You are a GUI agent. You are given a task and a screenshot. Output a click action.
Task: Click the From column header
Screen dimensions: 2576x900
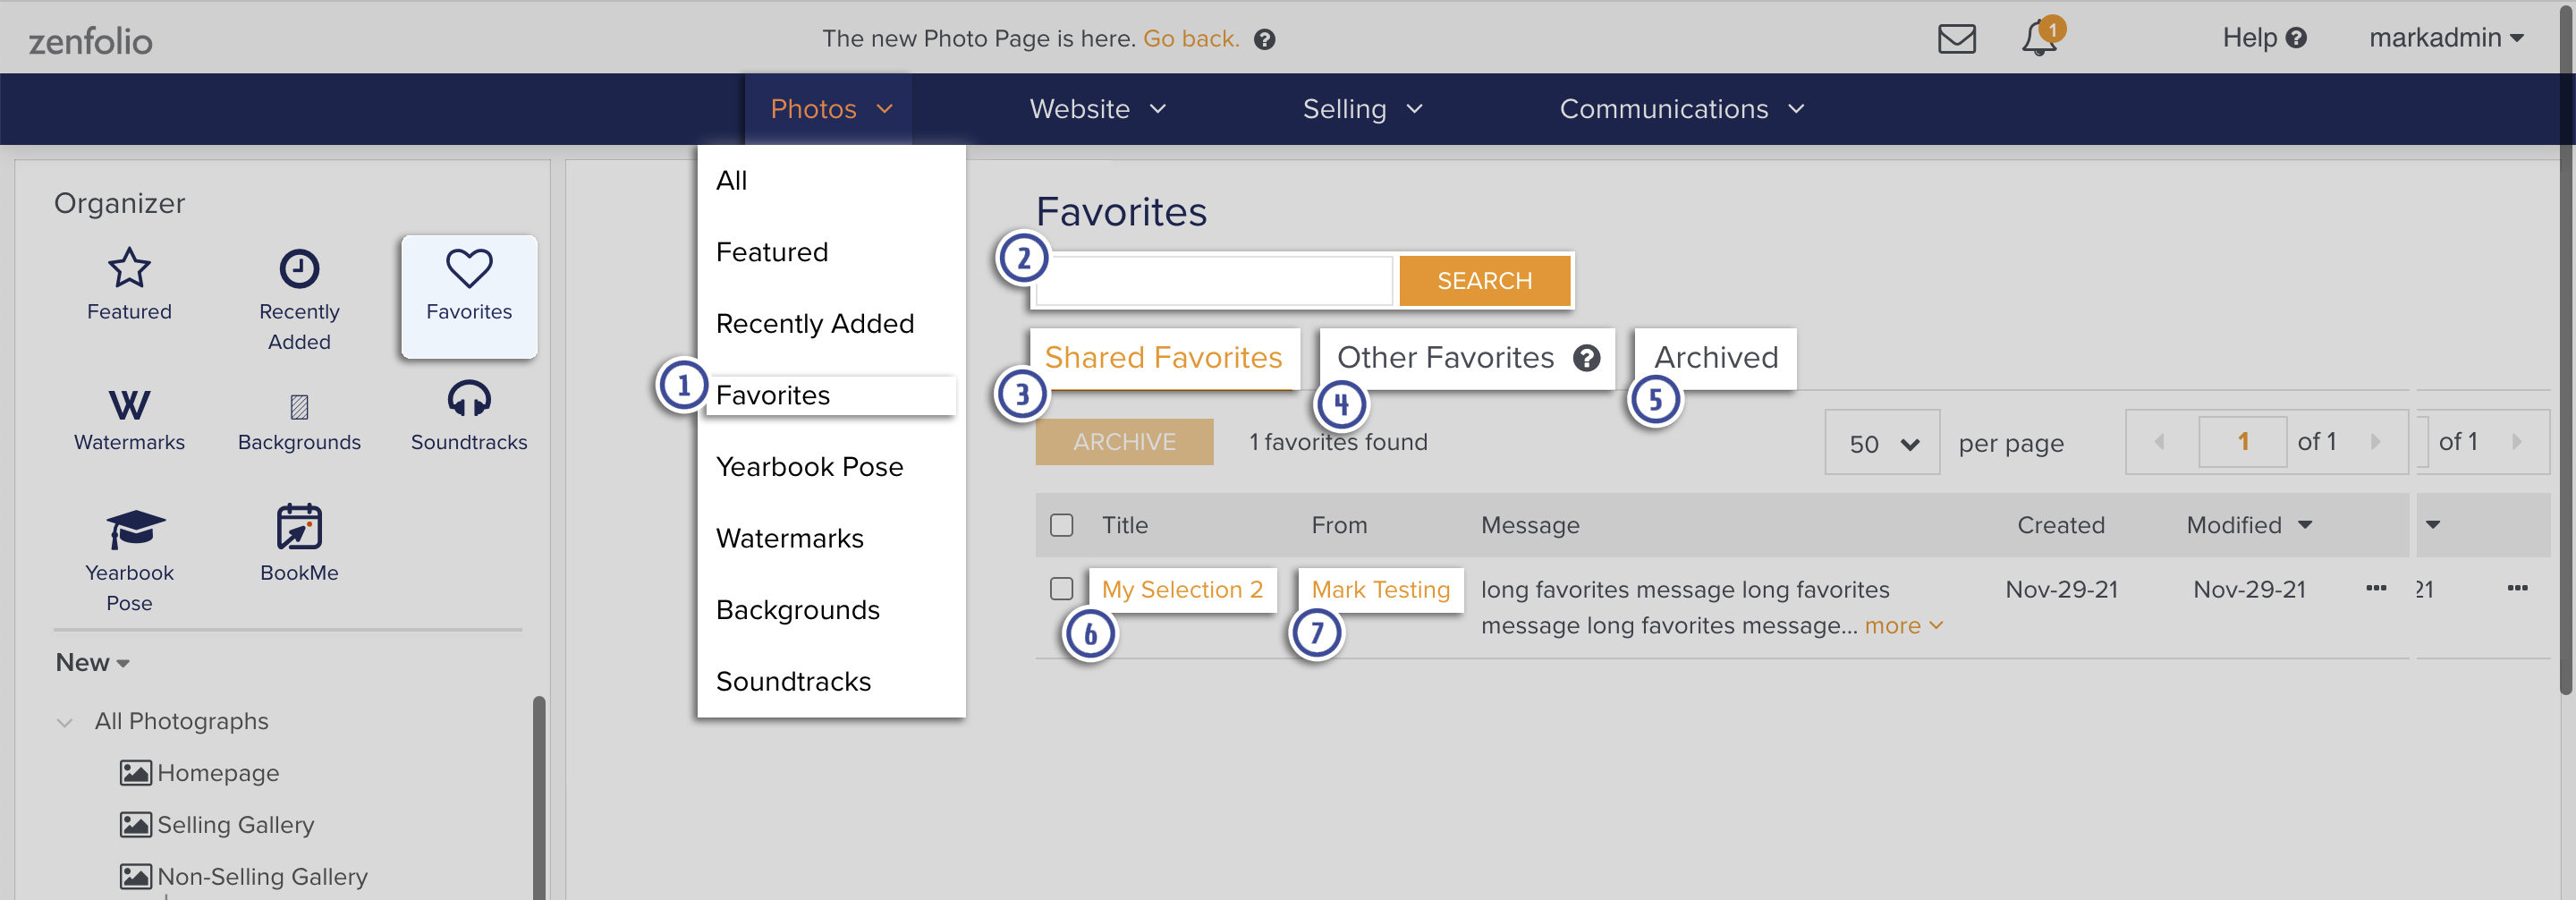(x=1339, y=525)
